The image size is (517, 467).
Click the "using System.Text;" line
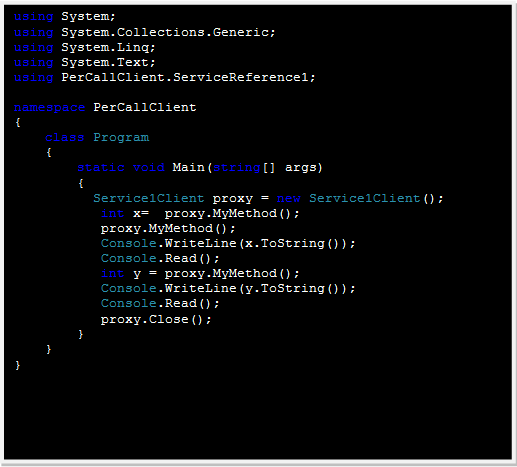84,63
